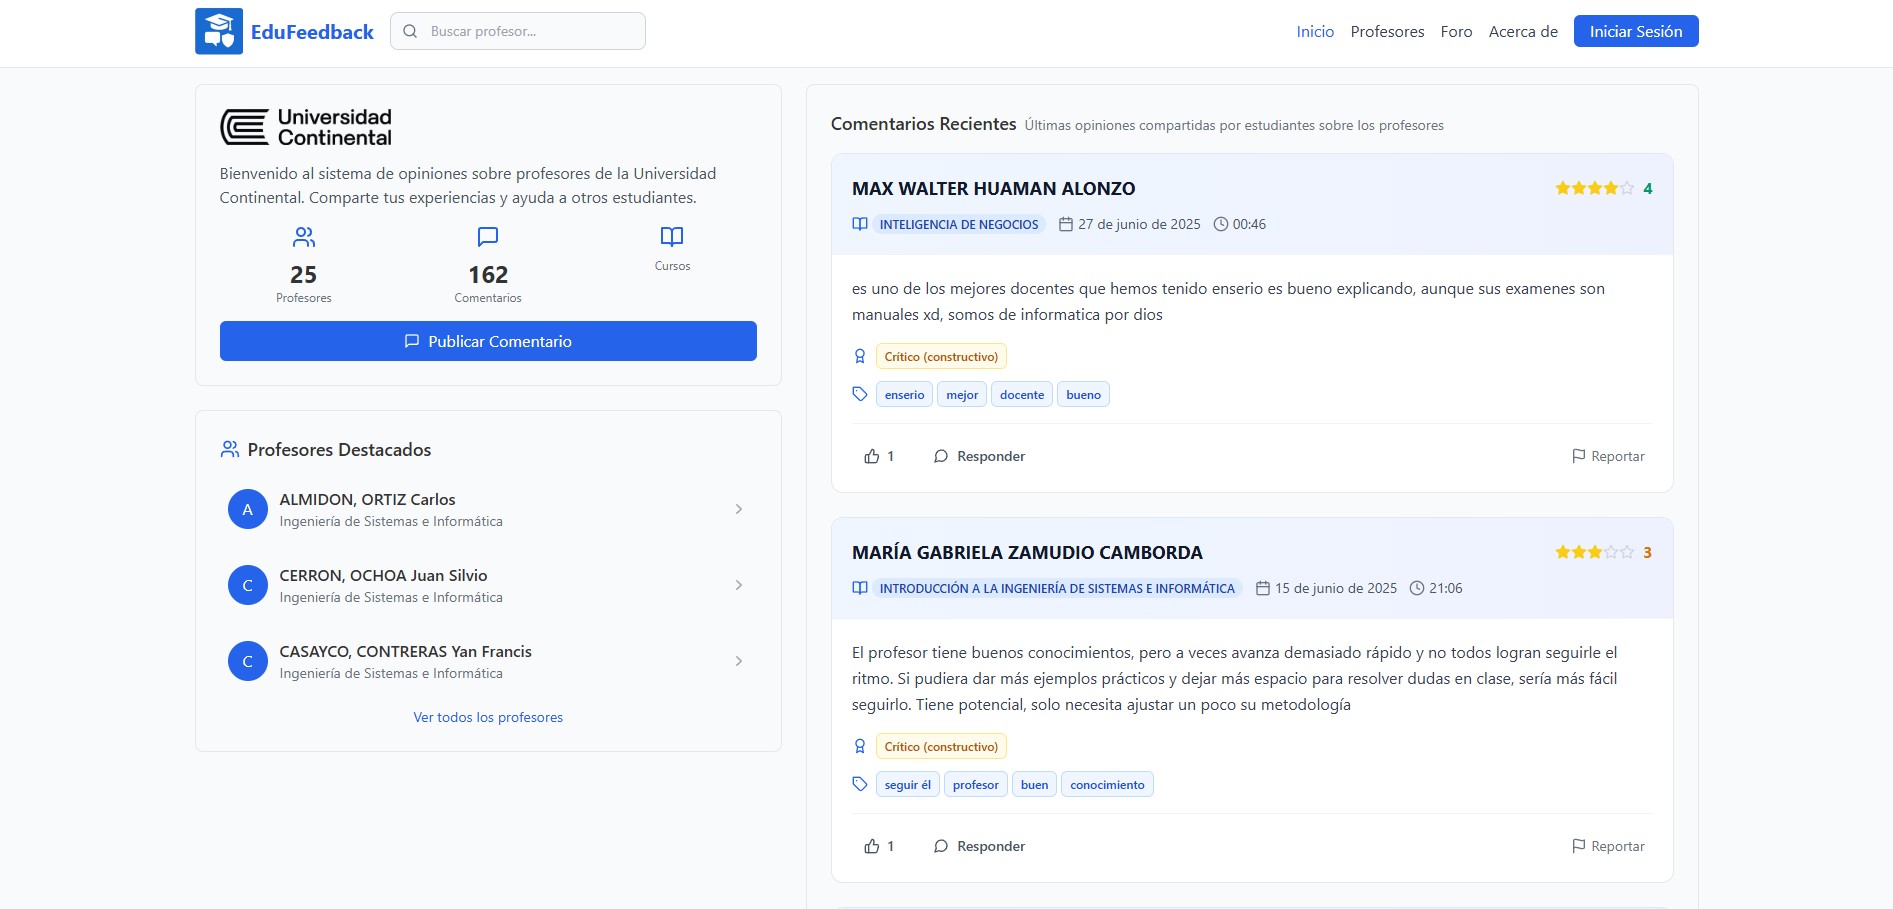Click the search magnifier icon

[410, 31]
